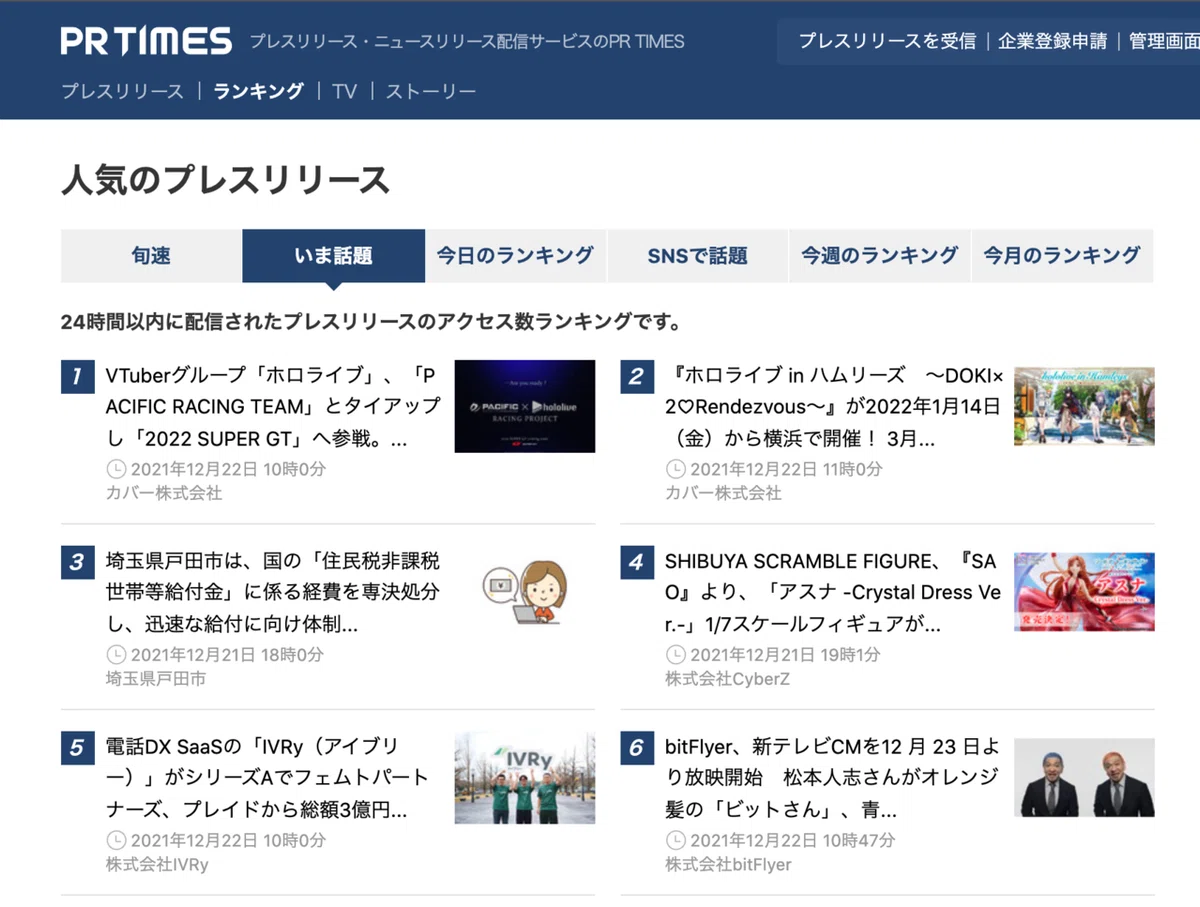This screenshot has height=907, width=1200.
Task: Click the rank 3 number badge
Action: (77, 562)
